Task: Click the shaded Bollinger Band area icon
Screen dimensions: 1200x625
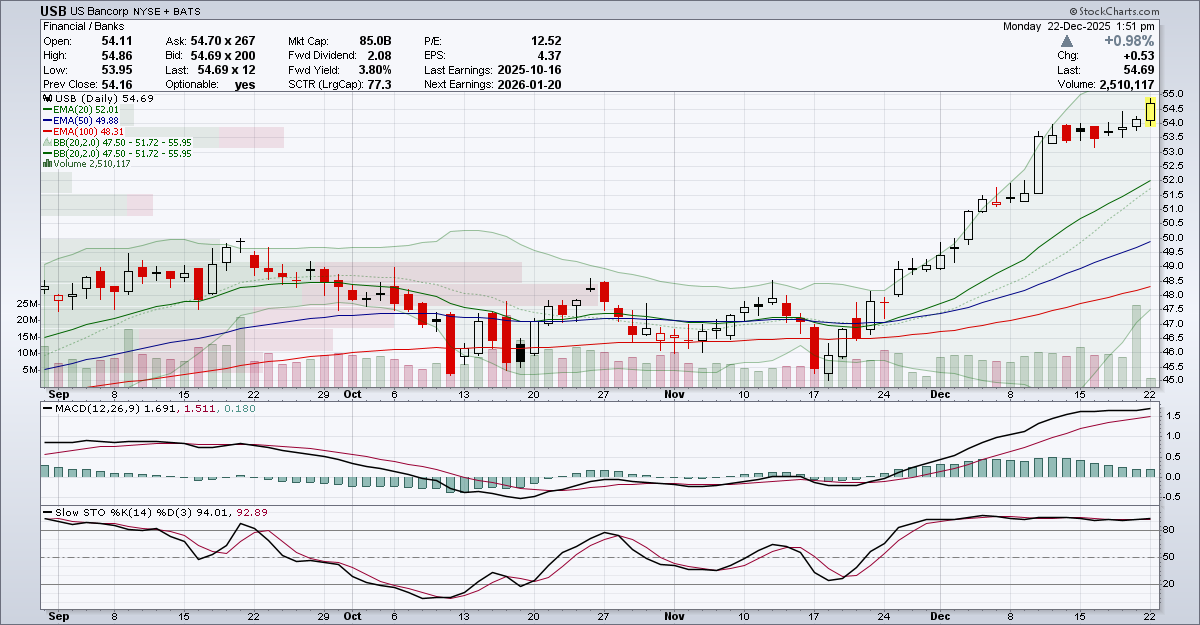Action: 46,142
